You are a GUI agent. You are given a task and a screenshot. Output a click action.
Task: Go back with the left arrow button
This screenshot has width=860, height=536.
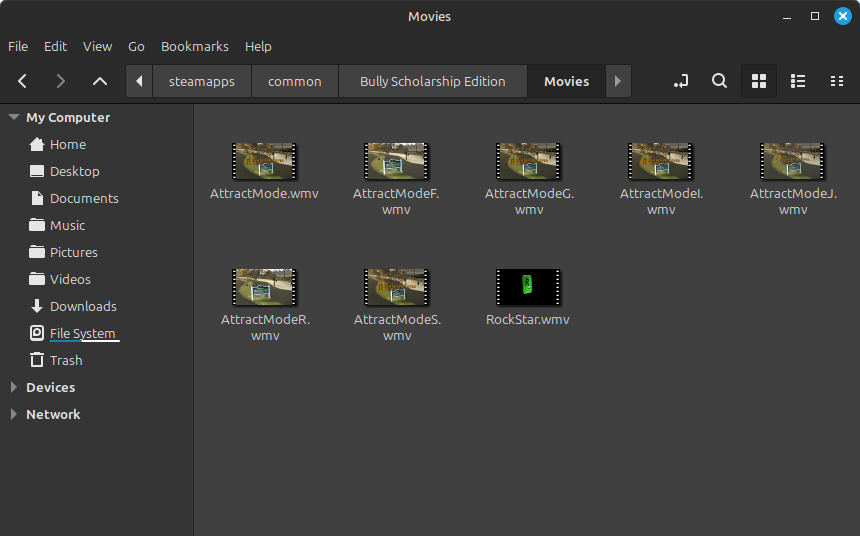point(22,81)
